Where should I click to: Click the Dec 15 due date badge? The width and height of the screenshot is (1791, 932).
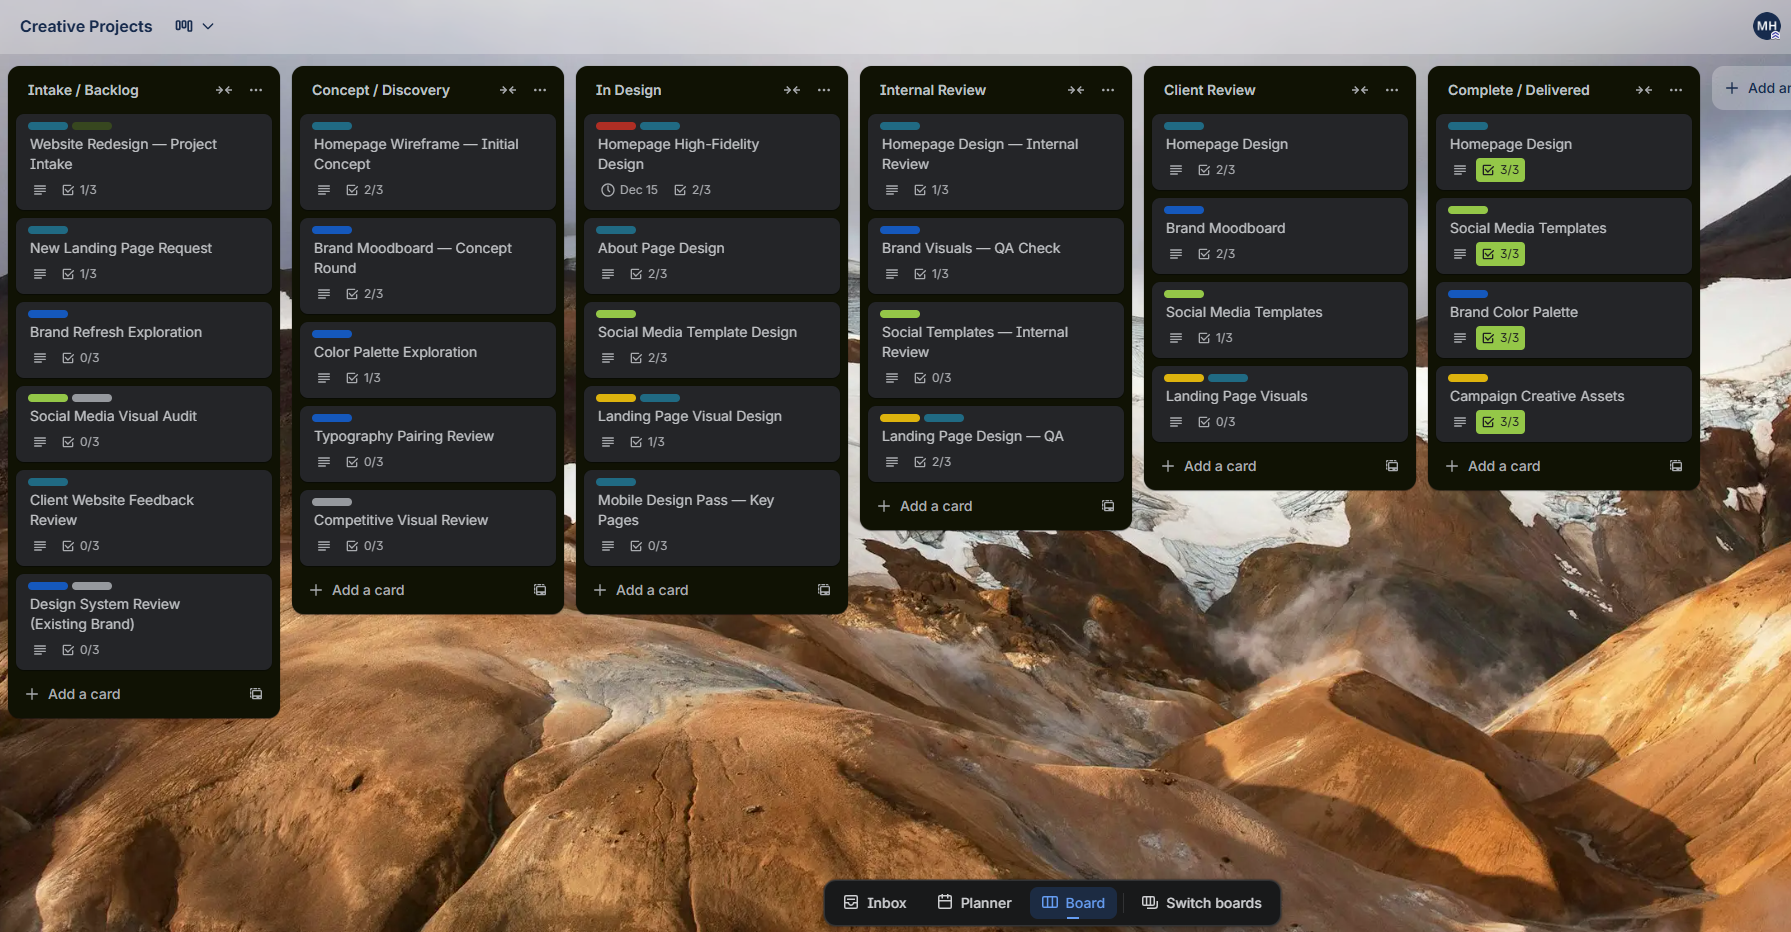[629, 190]
